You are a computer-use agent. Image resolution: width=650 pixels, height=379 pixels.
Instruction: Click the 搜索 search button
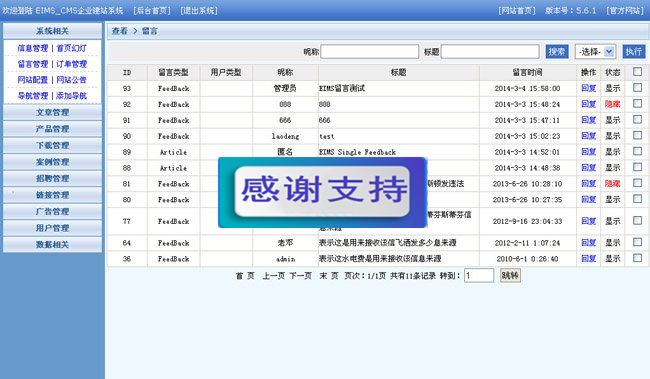pos(557,51)
